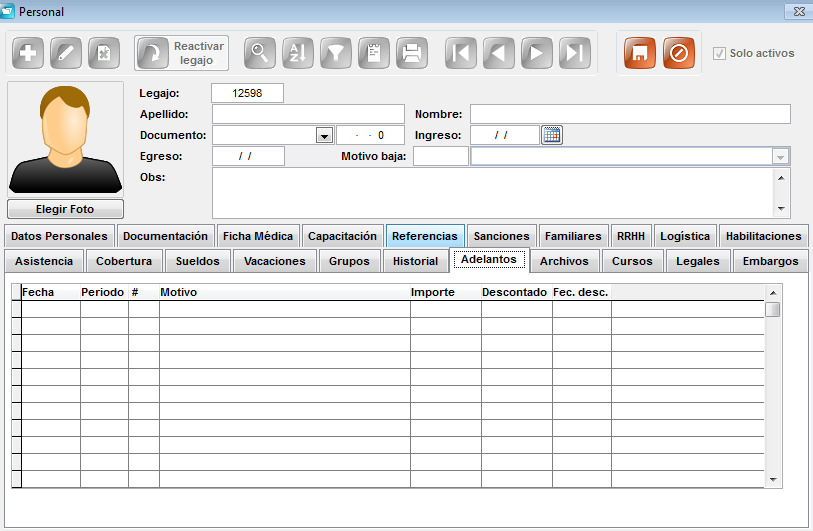Click the Nombre input field
The width and height of the screenshot is (813, 531).
click(x=630, y=114)
